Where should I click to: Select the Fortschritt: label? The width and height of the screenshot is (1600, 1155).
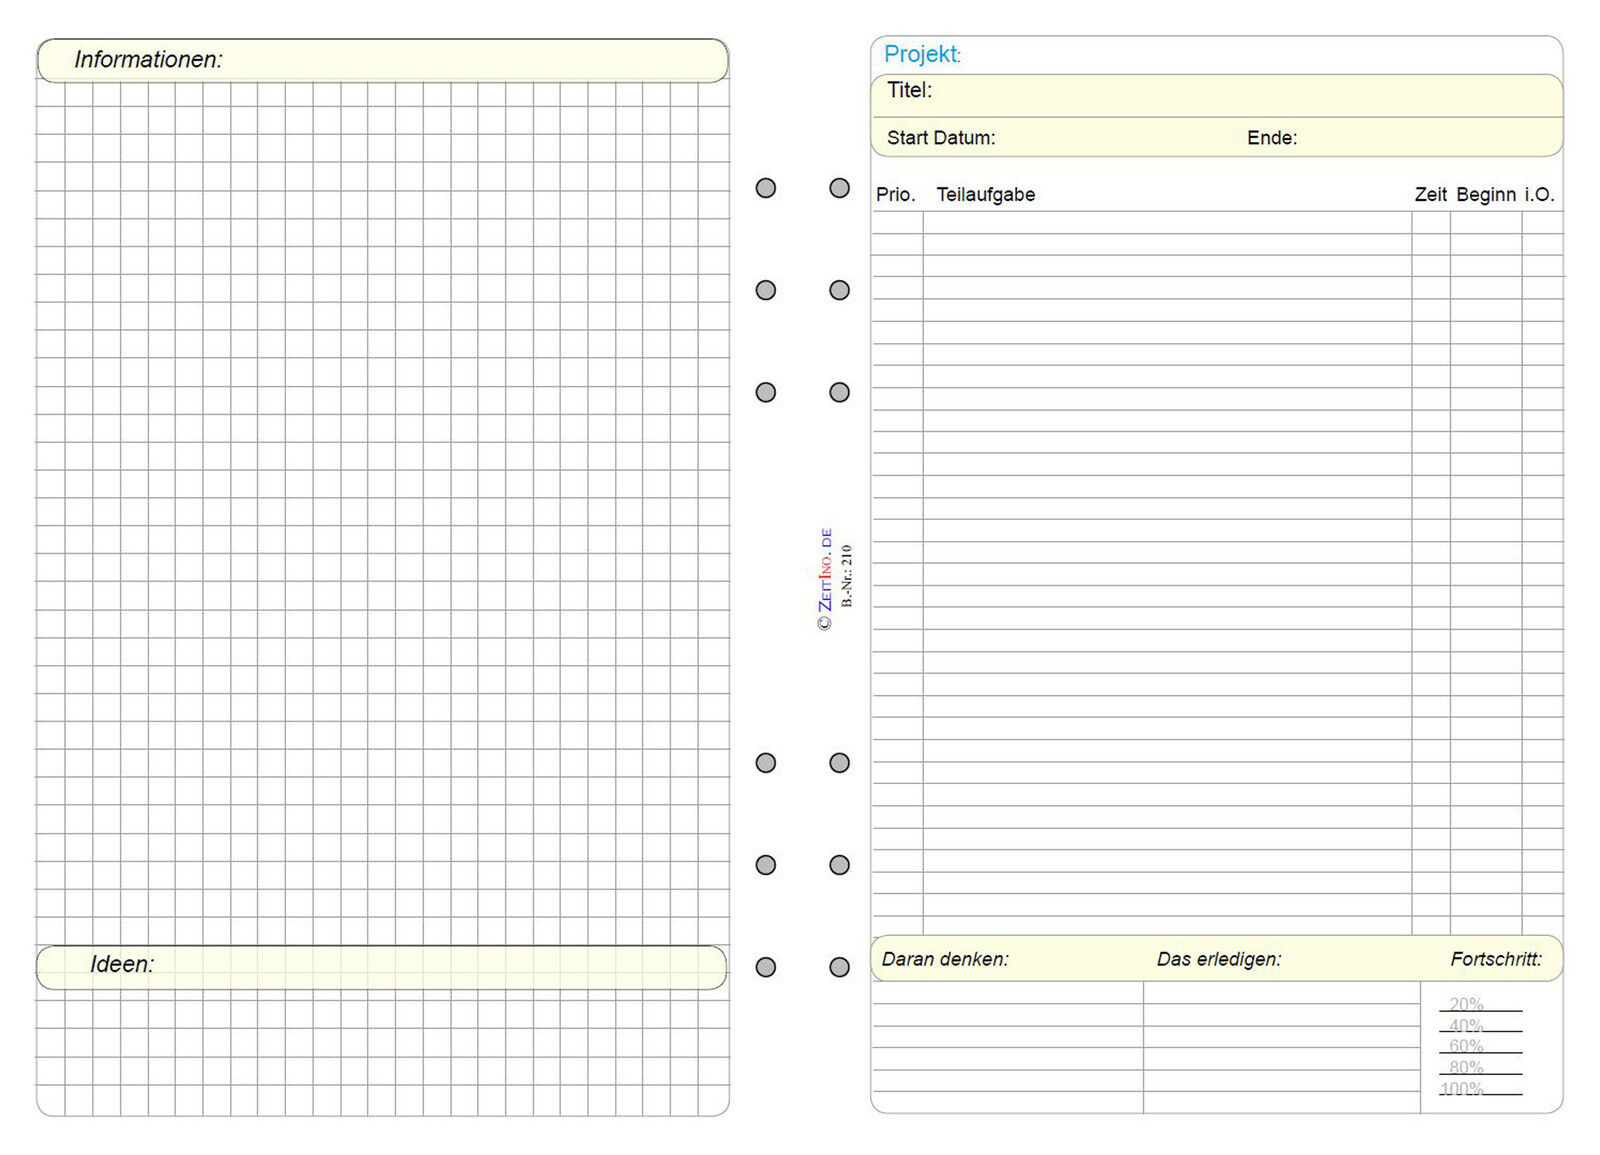[1496, 959]
